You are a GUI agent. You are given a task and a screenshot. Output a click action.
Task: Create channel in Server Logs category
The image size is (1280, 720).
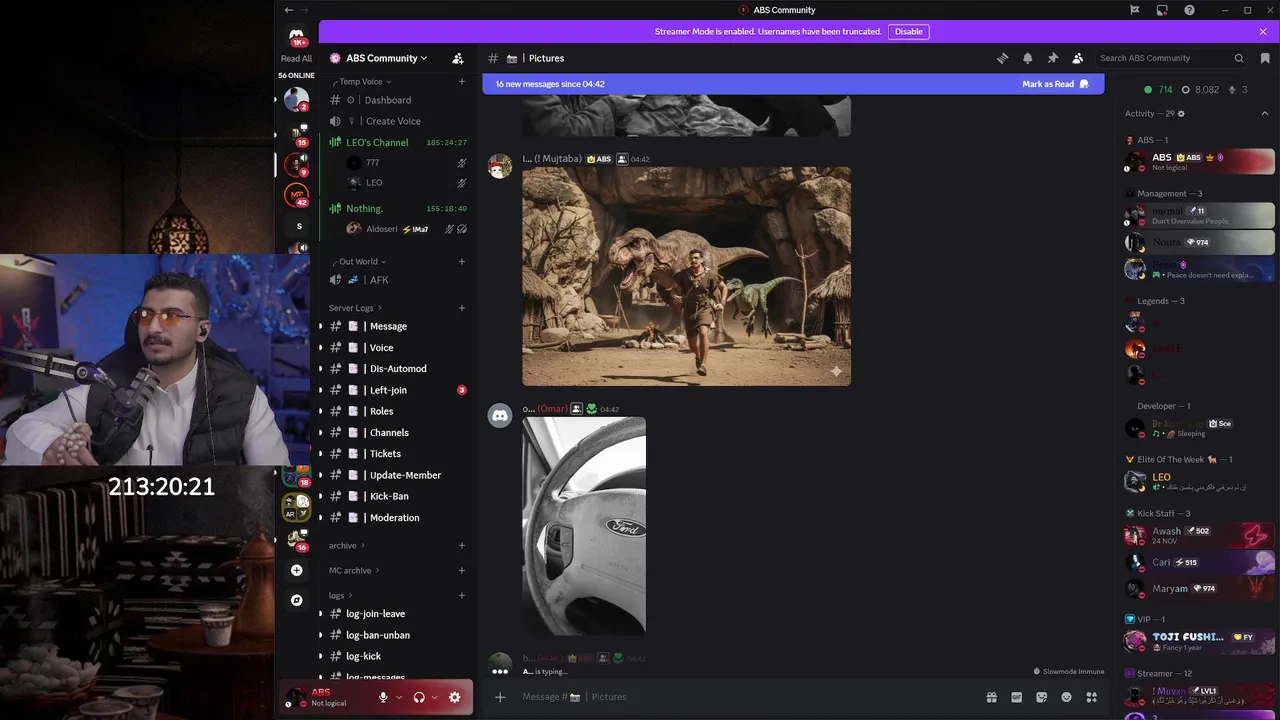461,308
